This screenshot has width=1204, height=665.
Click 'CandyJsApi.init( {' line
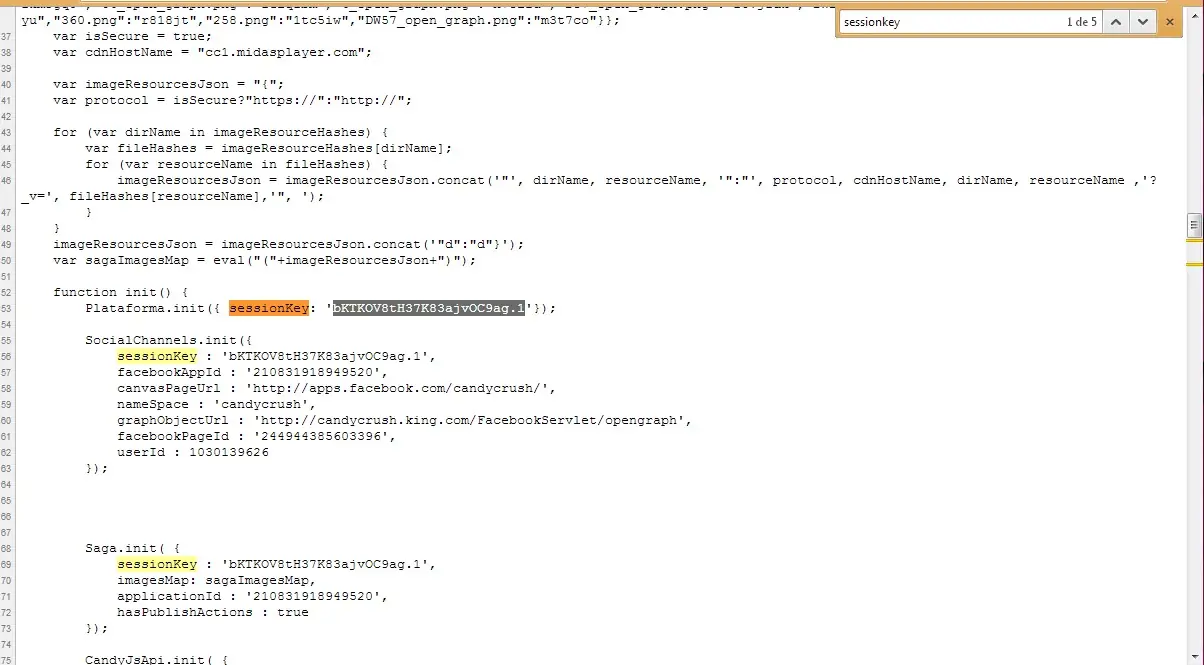tap(157, 660)
